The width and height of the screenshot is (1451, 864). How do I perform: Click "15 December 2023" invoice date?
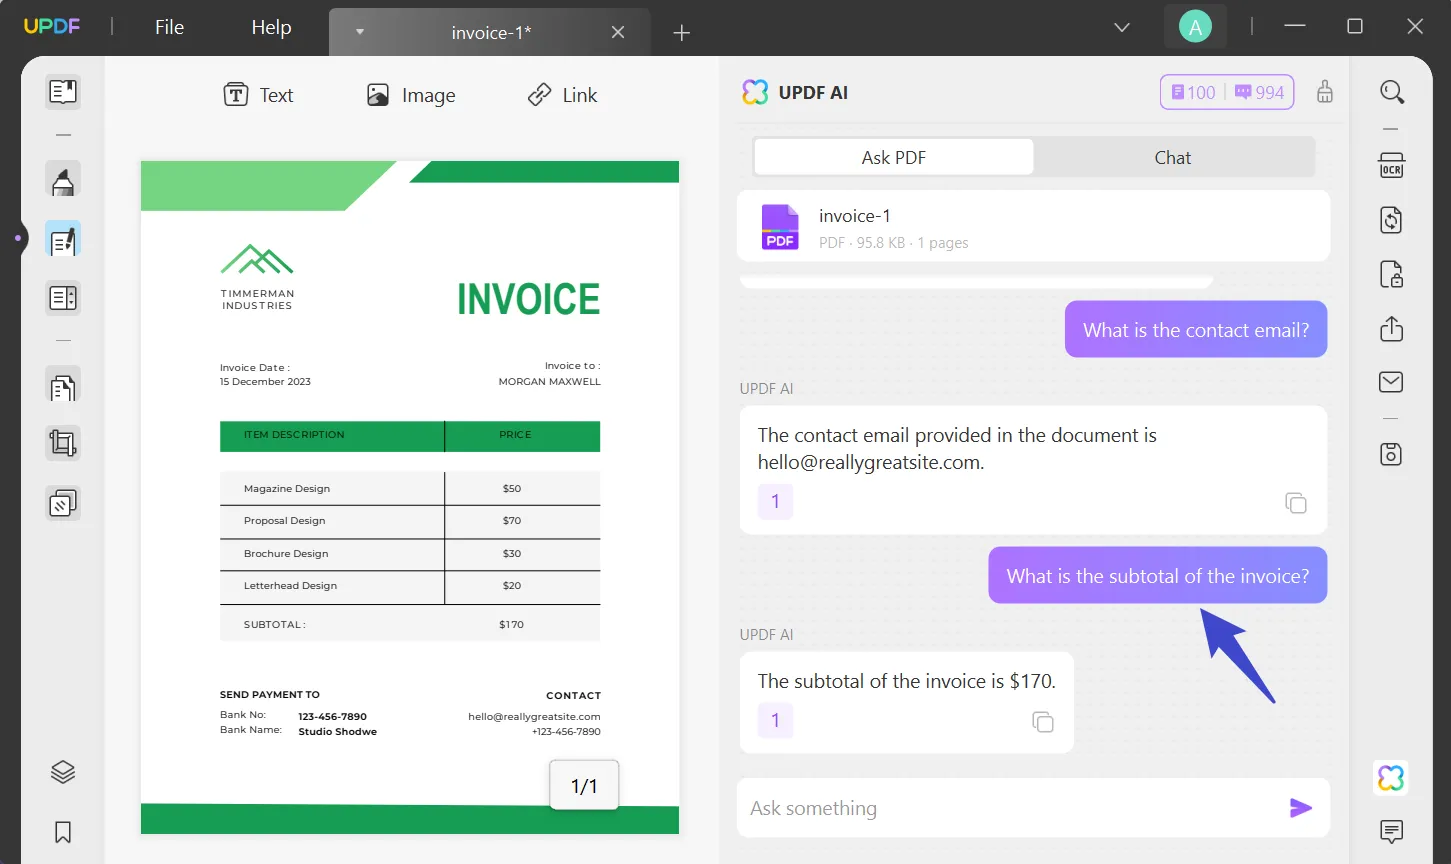pos(265,382)
